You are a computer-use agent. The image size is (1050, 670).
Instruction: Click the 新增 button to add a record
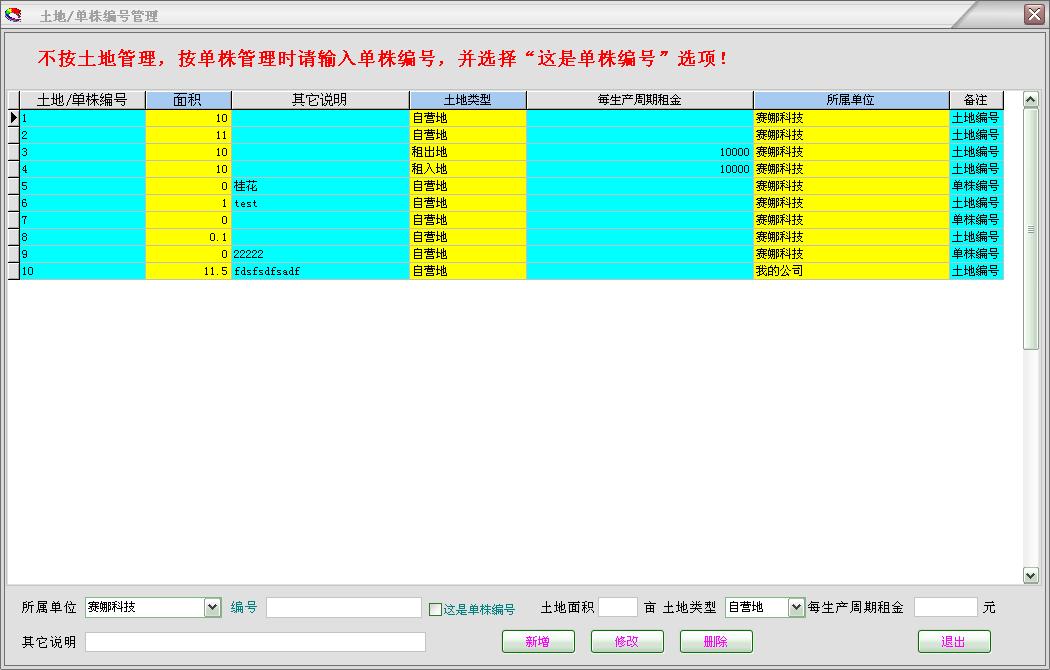pyautogui.click(x=538, y=641)
